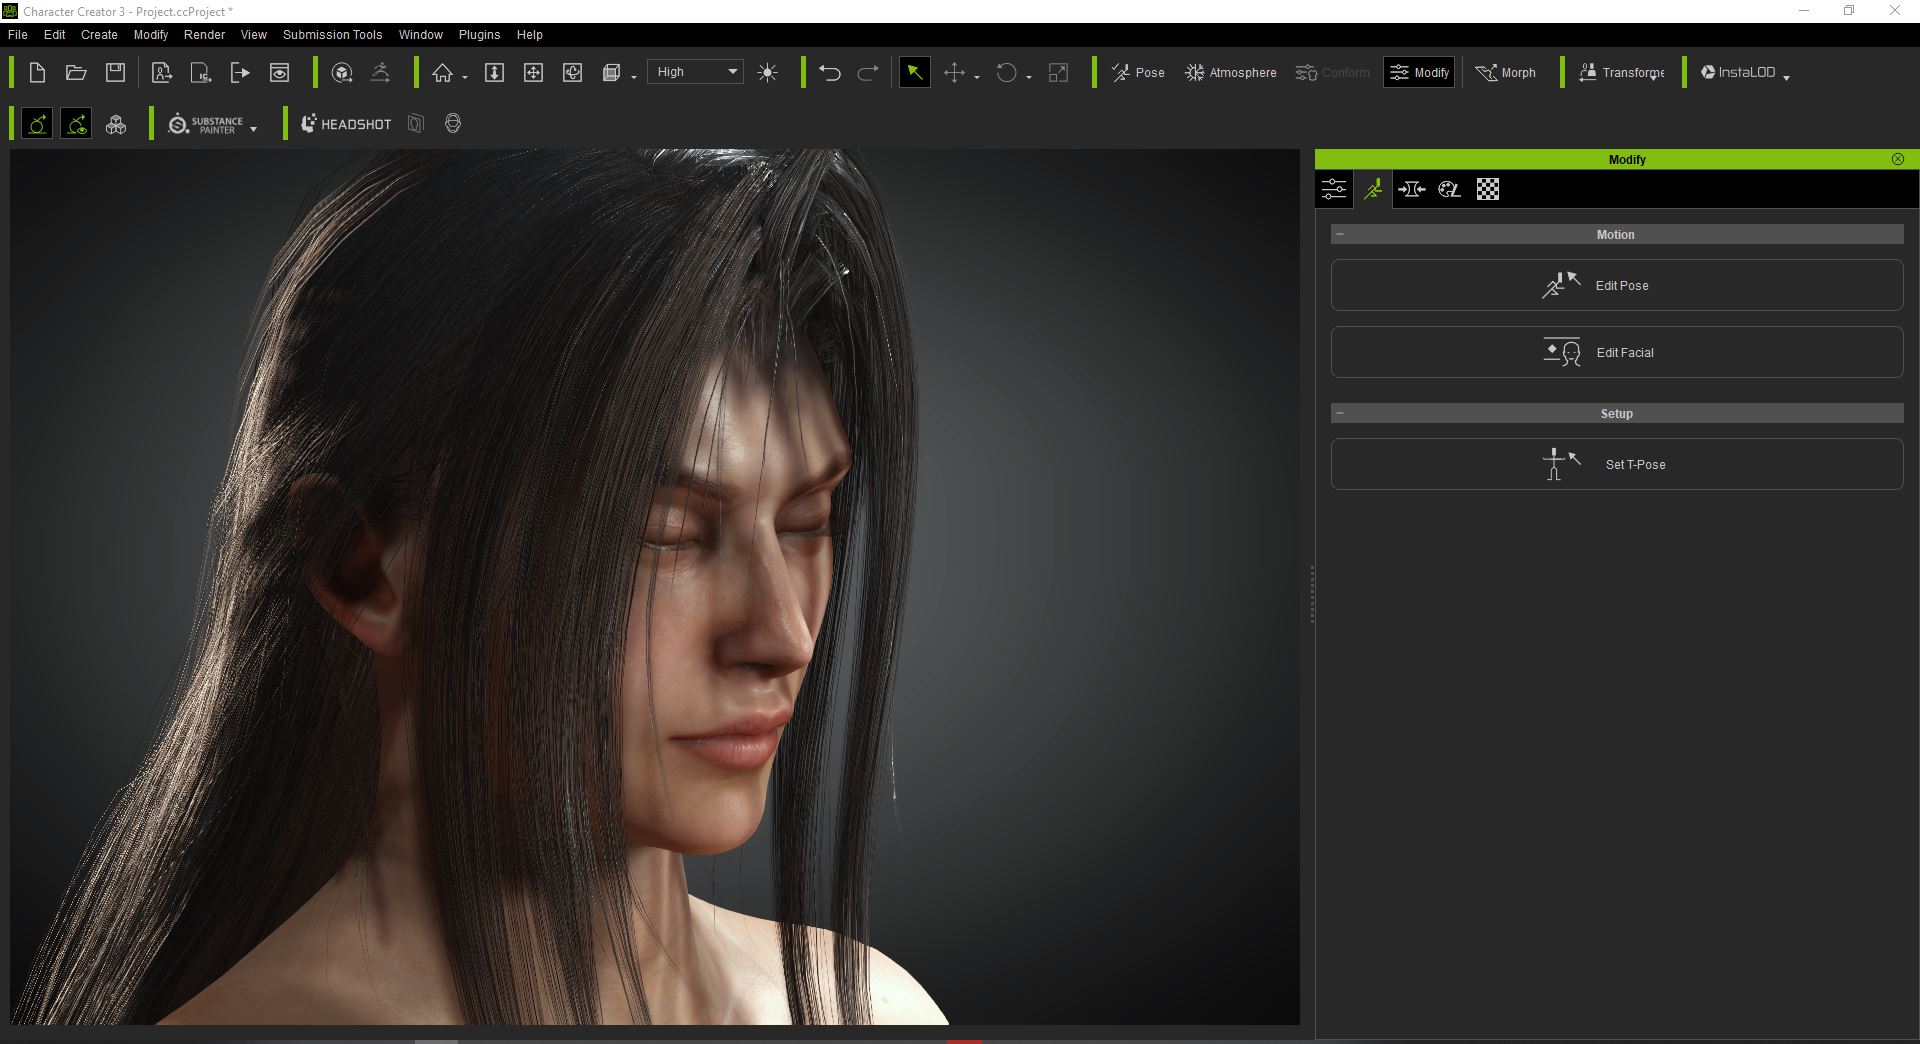Click the sun lighting icon

point(768,72)
